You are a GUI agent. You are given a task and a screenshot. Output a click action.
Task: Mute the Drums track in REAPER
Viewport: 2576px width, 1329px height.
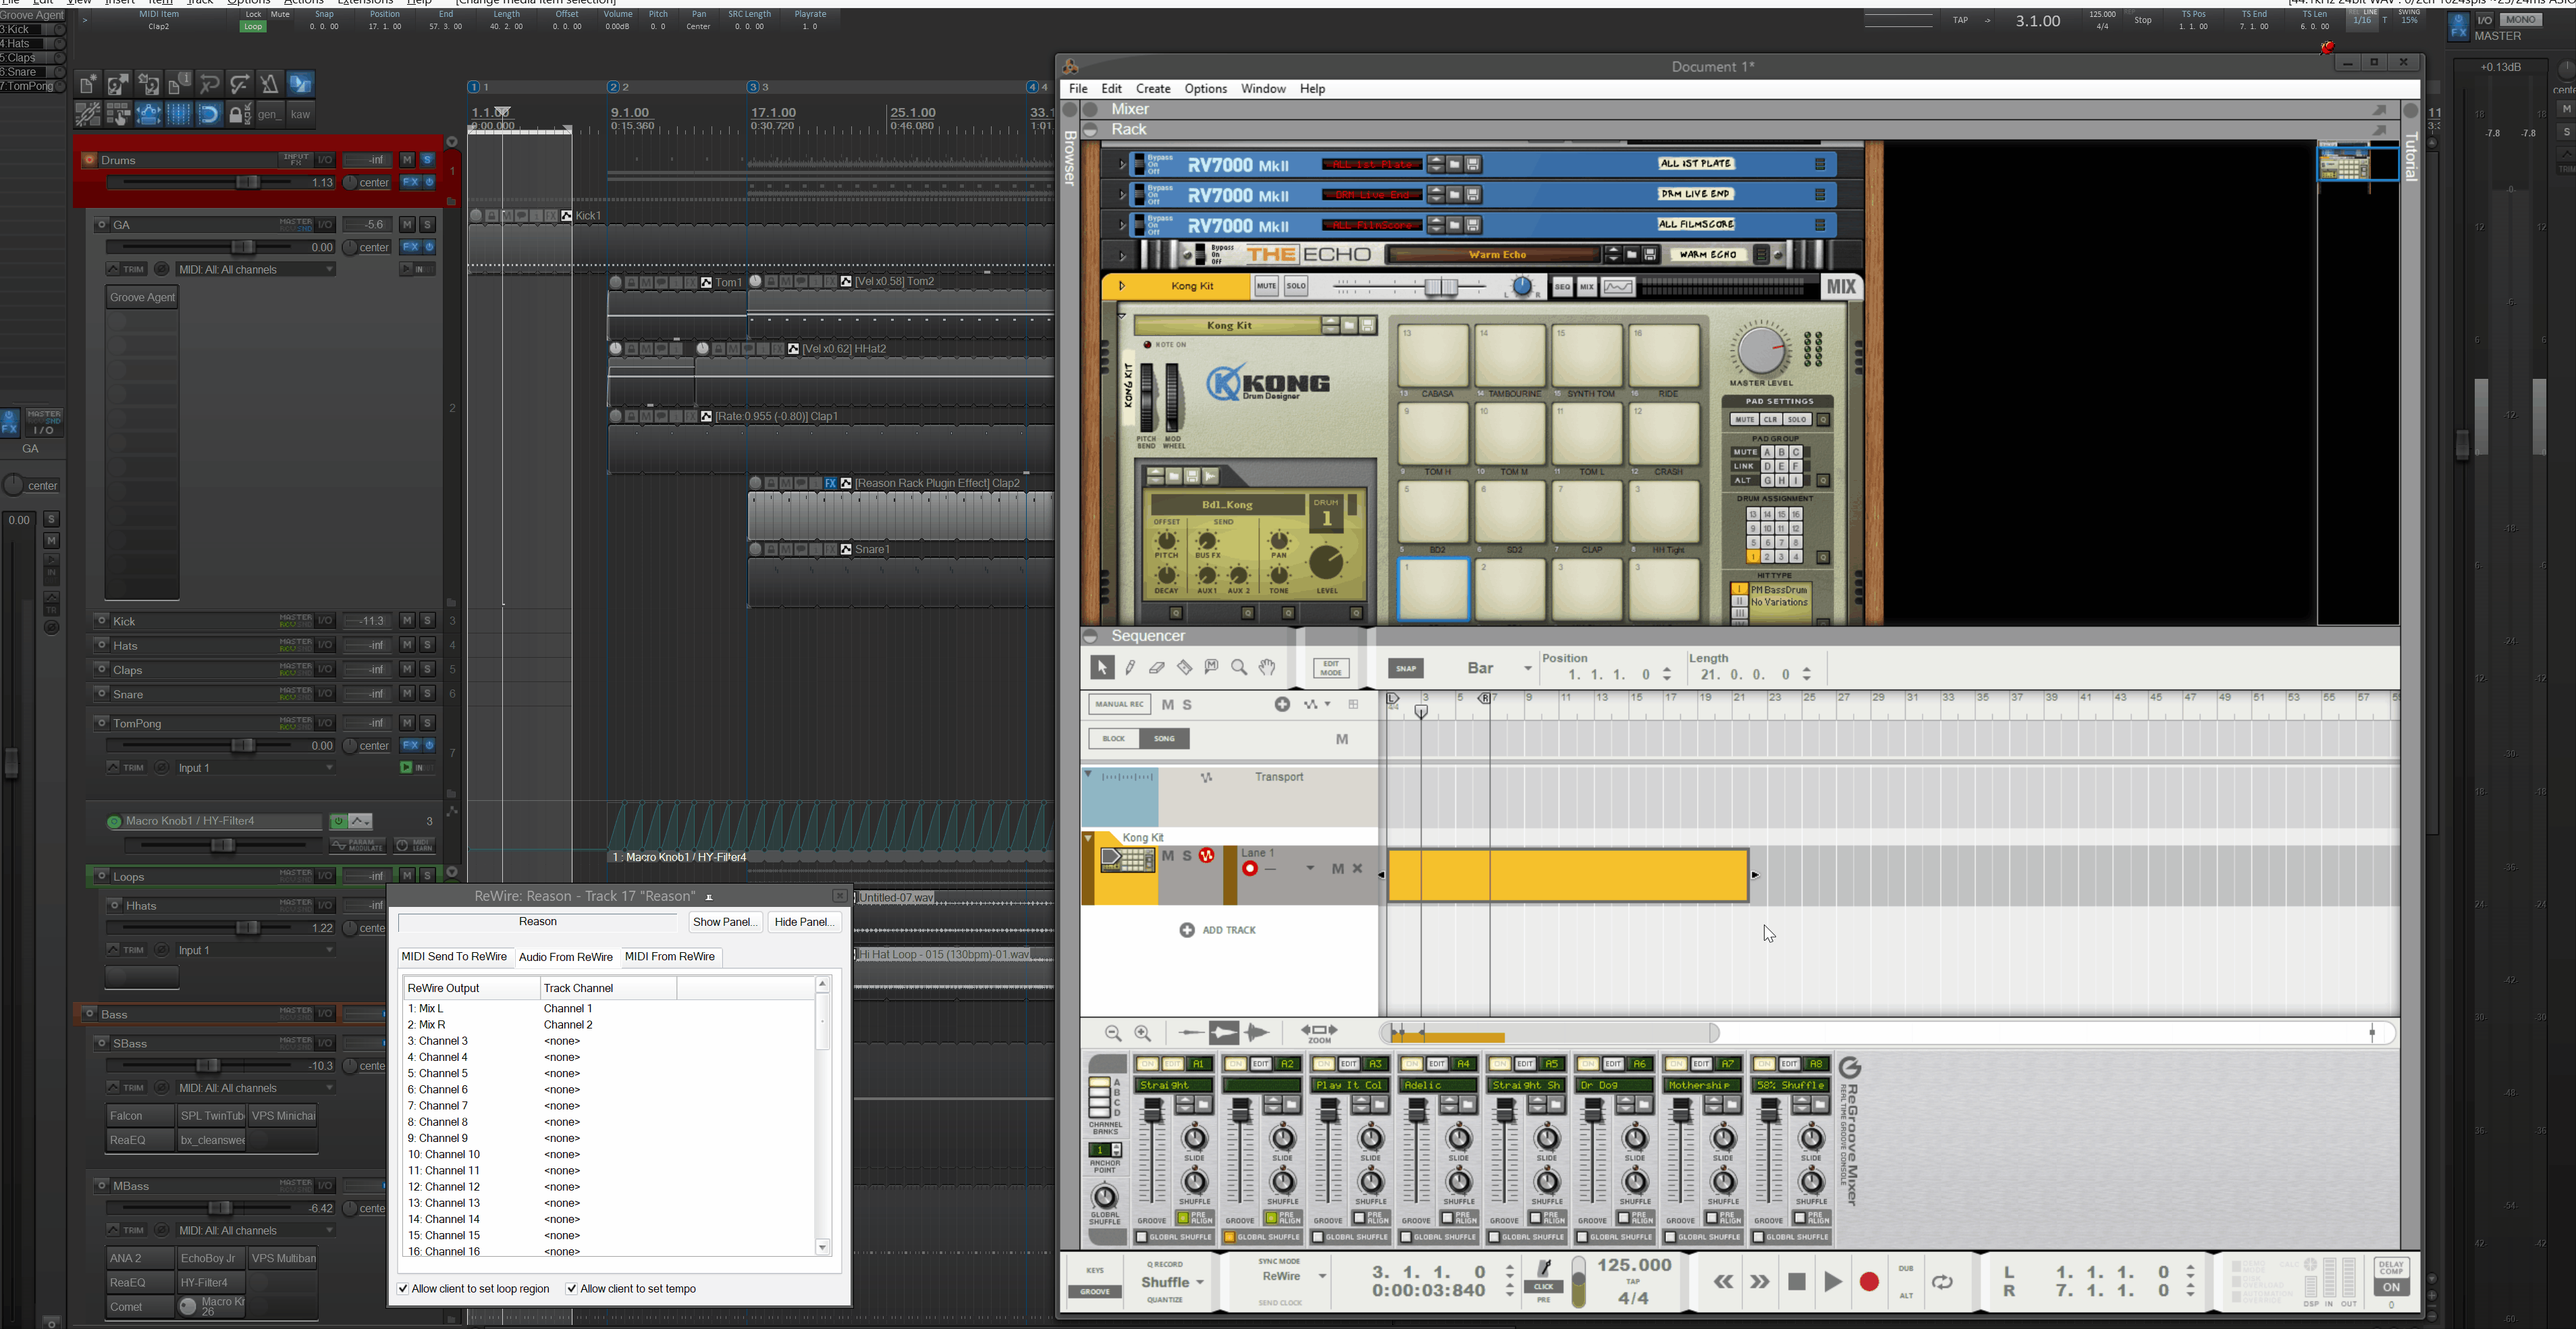(407, 160)
